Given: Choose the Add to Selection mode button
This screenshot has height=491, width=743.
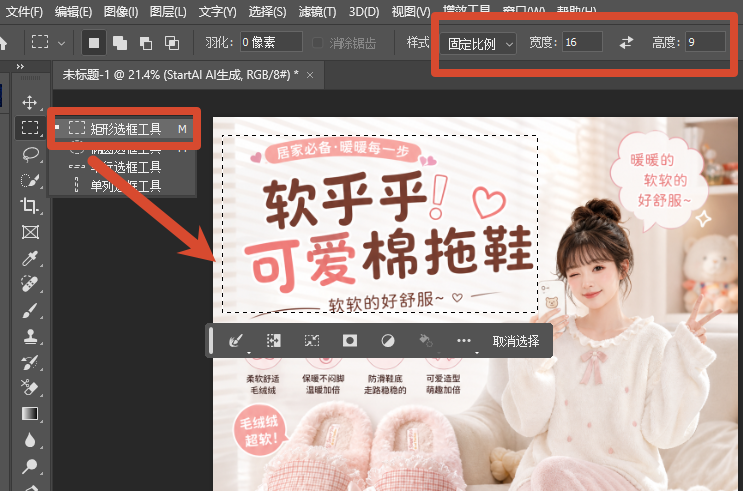Looking at the screenshot, I should point(120,43).
